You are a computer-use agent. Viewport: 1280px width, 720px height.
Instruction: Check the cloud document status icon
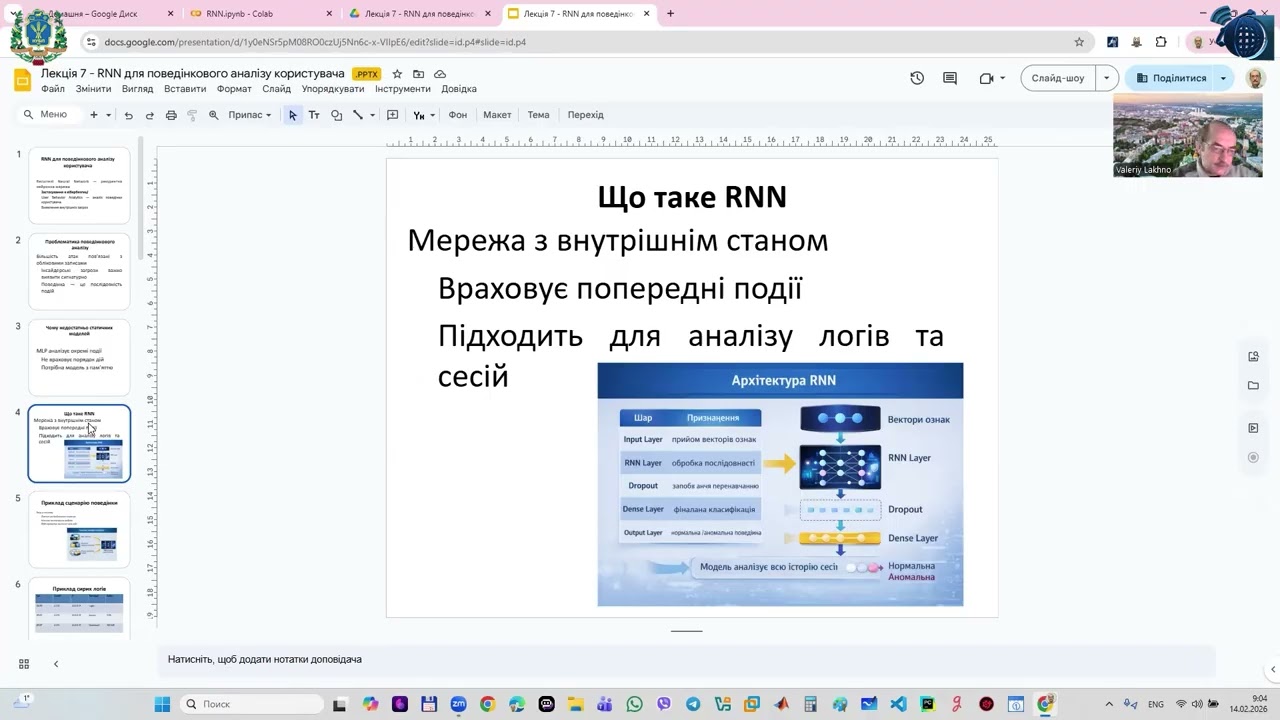(440, 74)
